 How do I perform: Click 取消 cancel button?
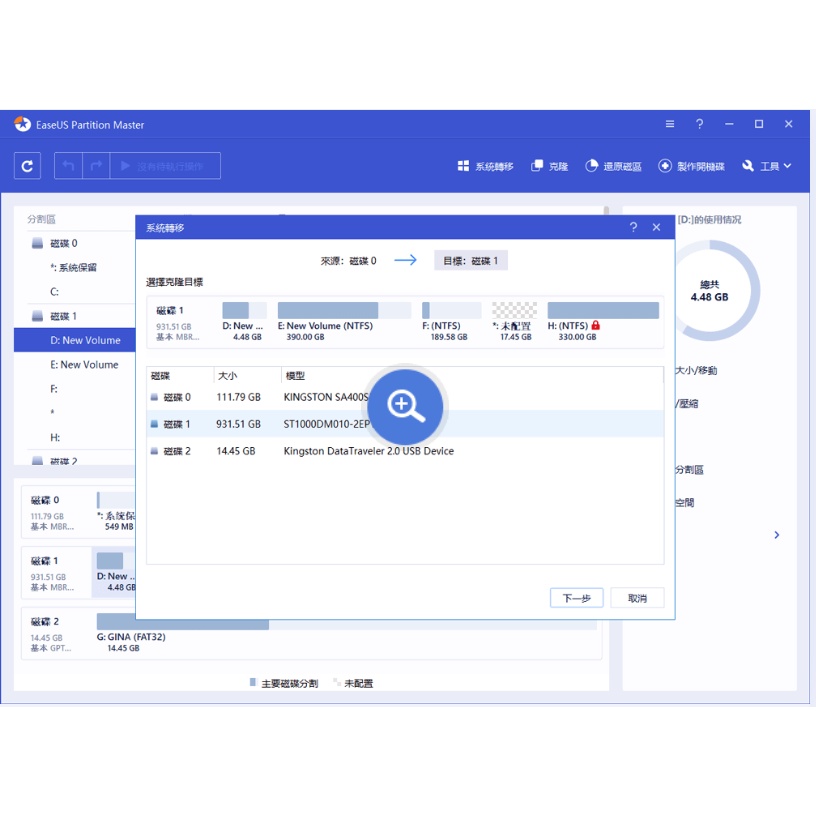(x=637, y=598)
